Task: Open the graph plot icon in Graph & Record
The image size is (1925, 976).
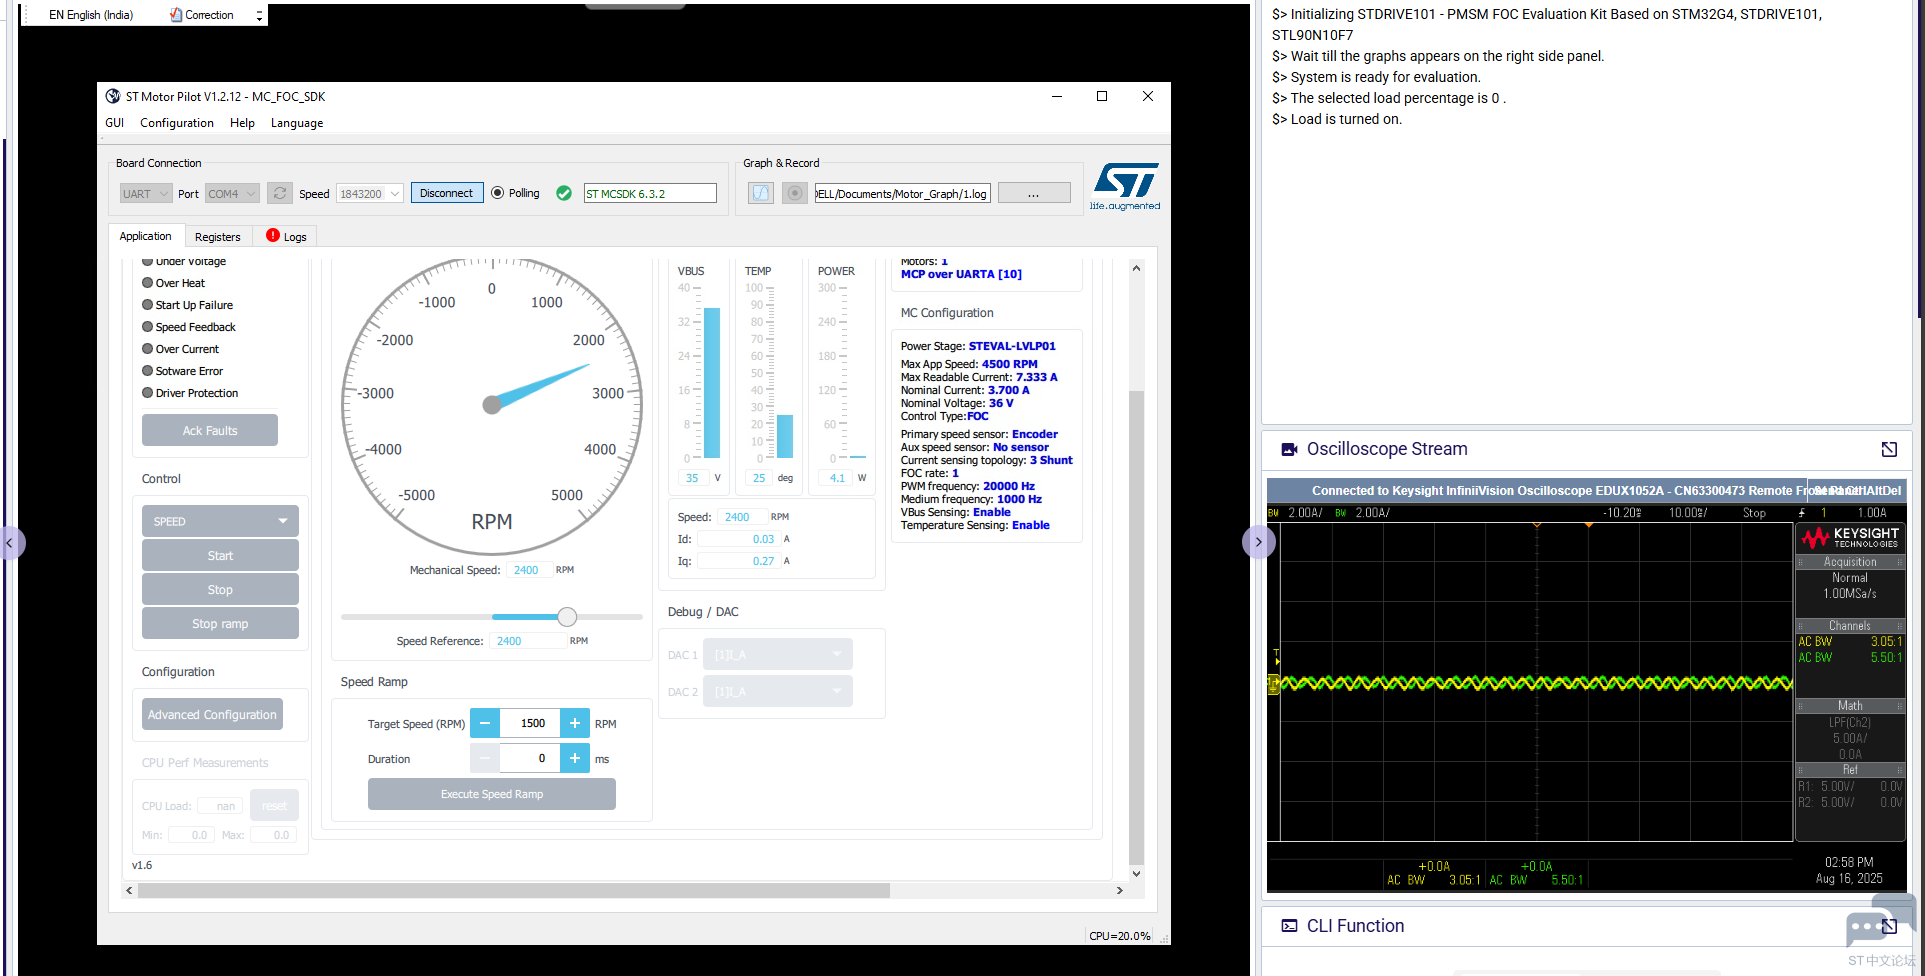Action: pyautogui.click(x=761, y=193)
